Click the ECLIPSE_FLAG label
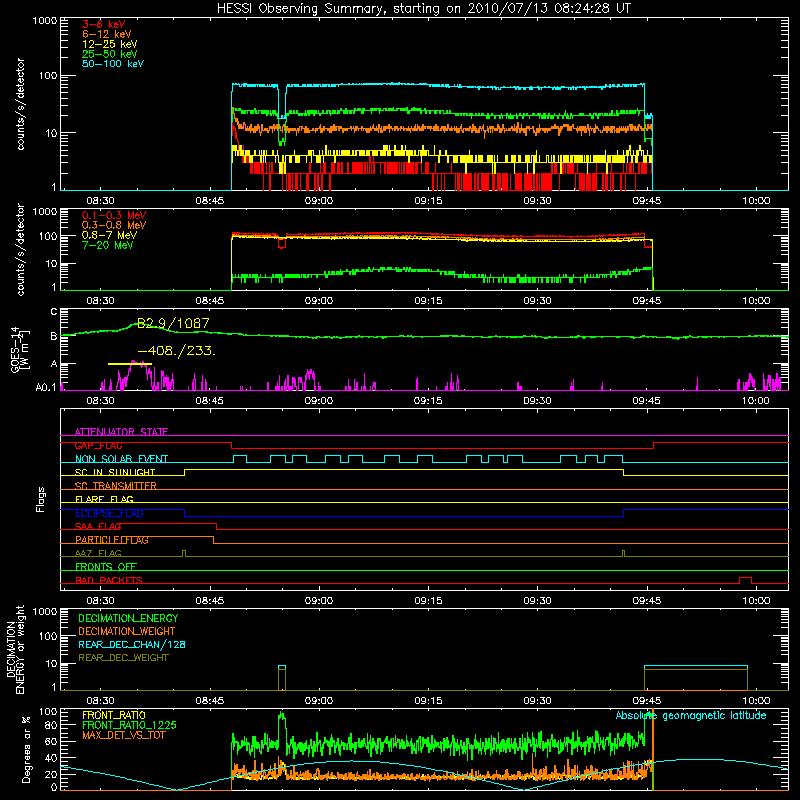Screen dimensions: 800x800 click(109, 513)
